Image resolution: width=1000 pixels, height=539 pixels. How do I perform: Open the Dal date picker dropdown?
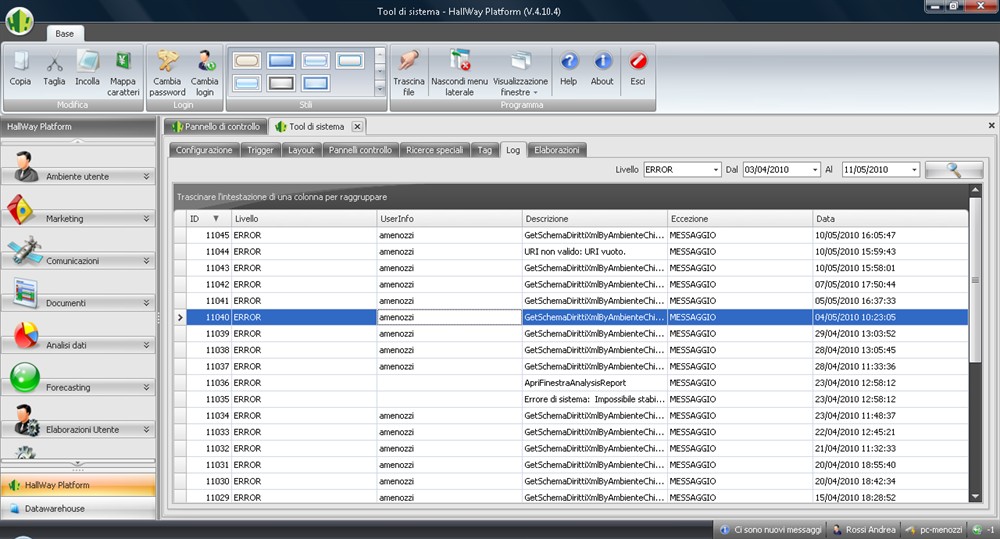click(815, 170)
